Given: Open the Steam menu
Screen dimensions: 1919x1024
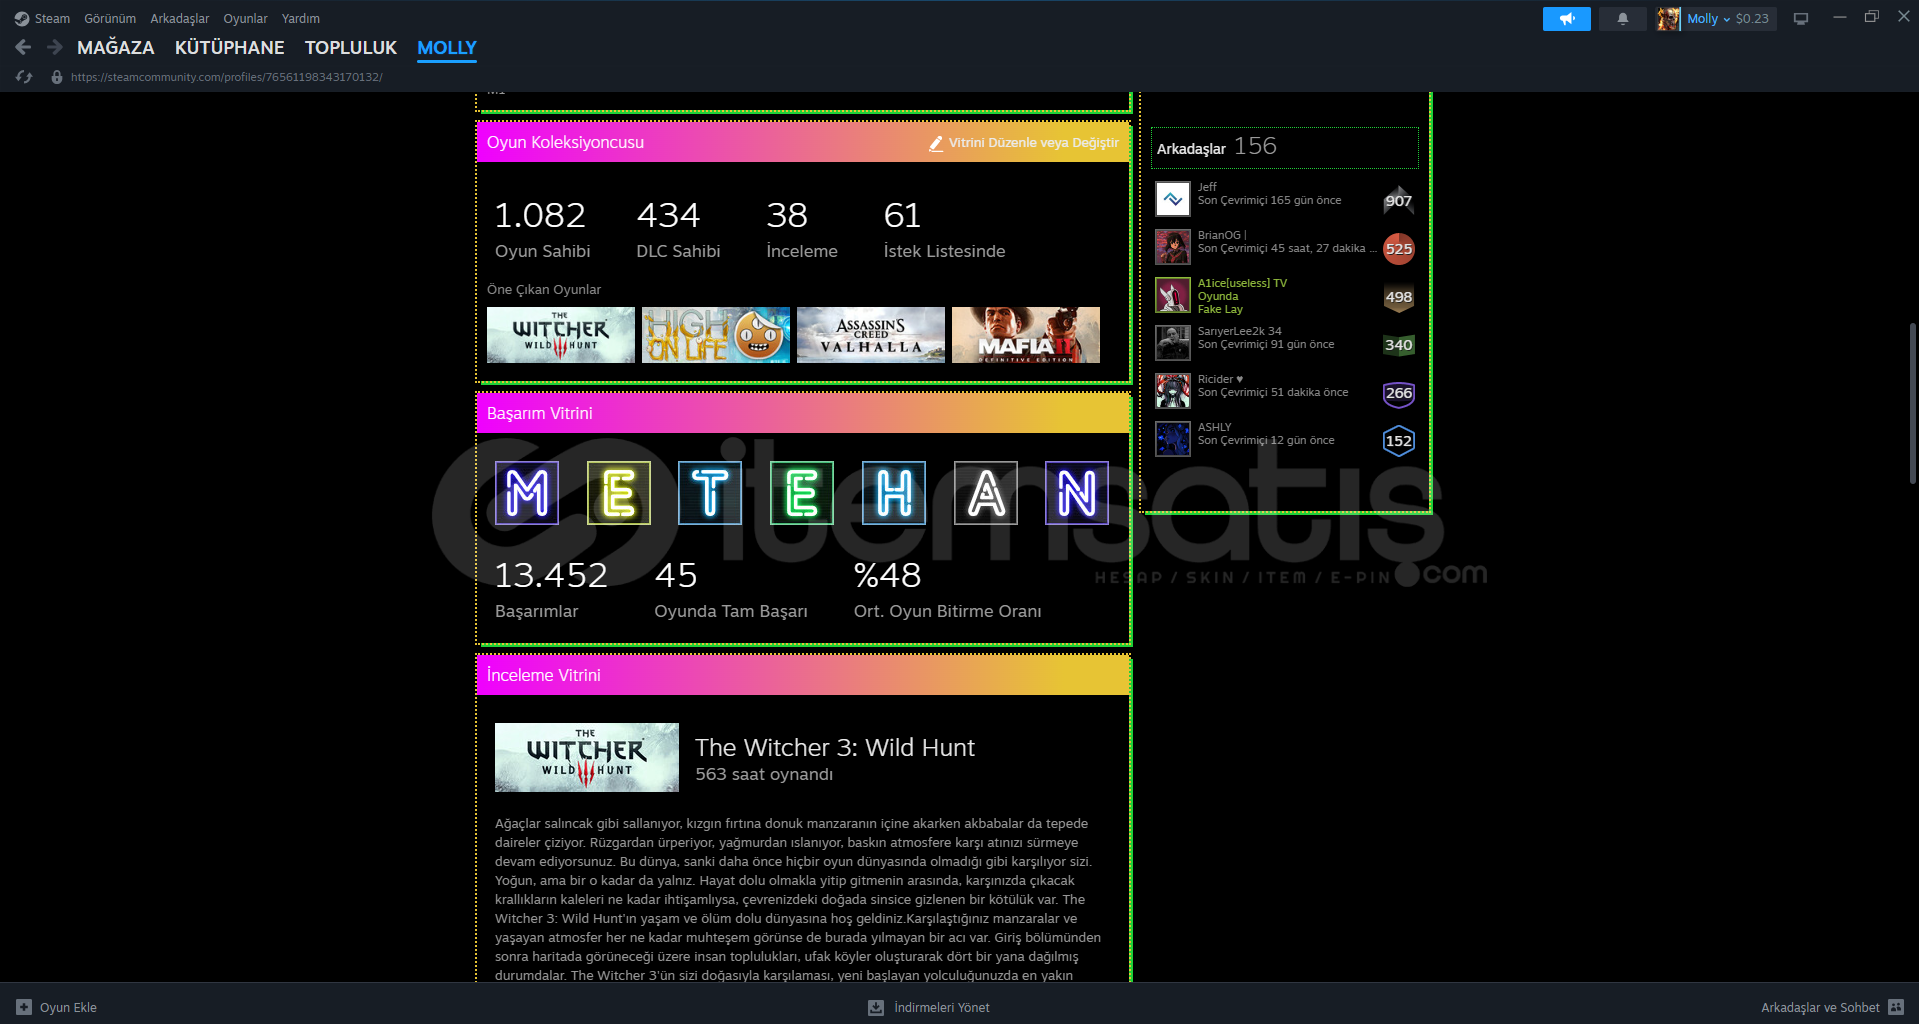Looking at the screenshot, I should (52, 19).
